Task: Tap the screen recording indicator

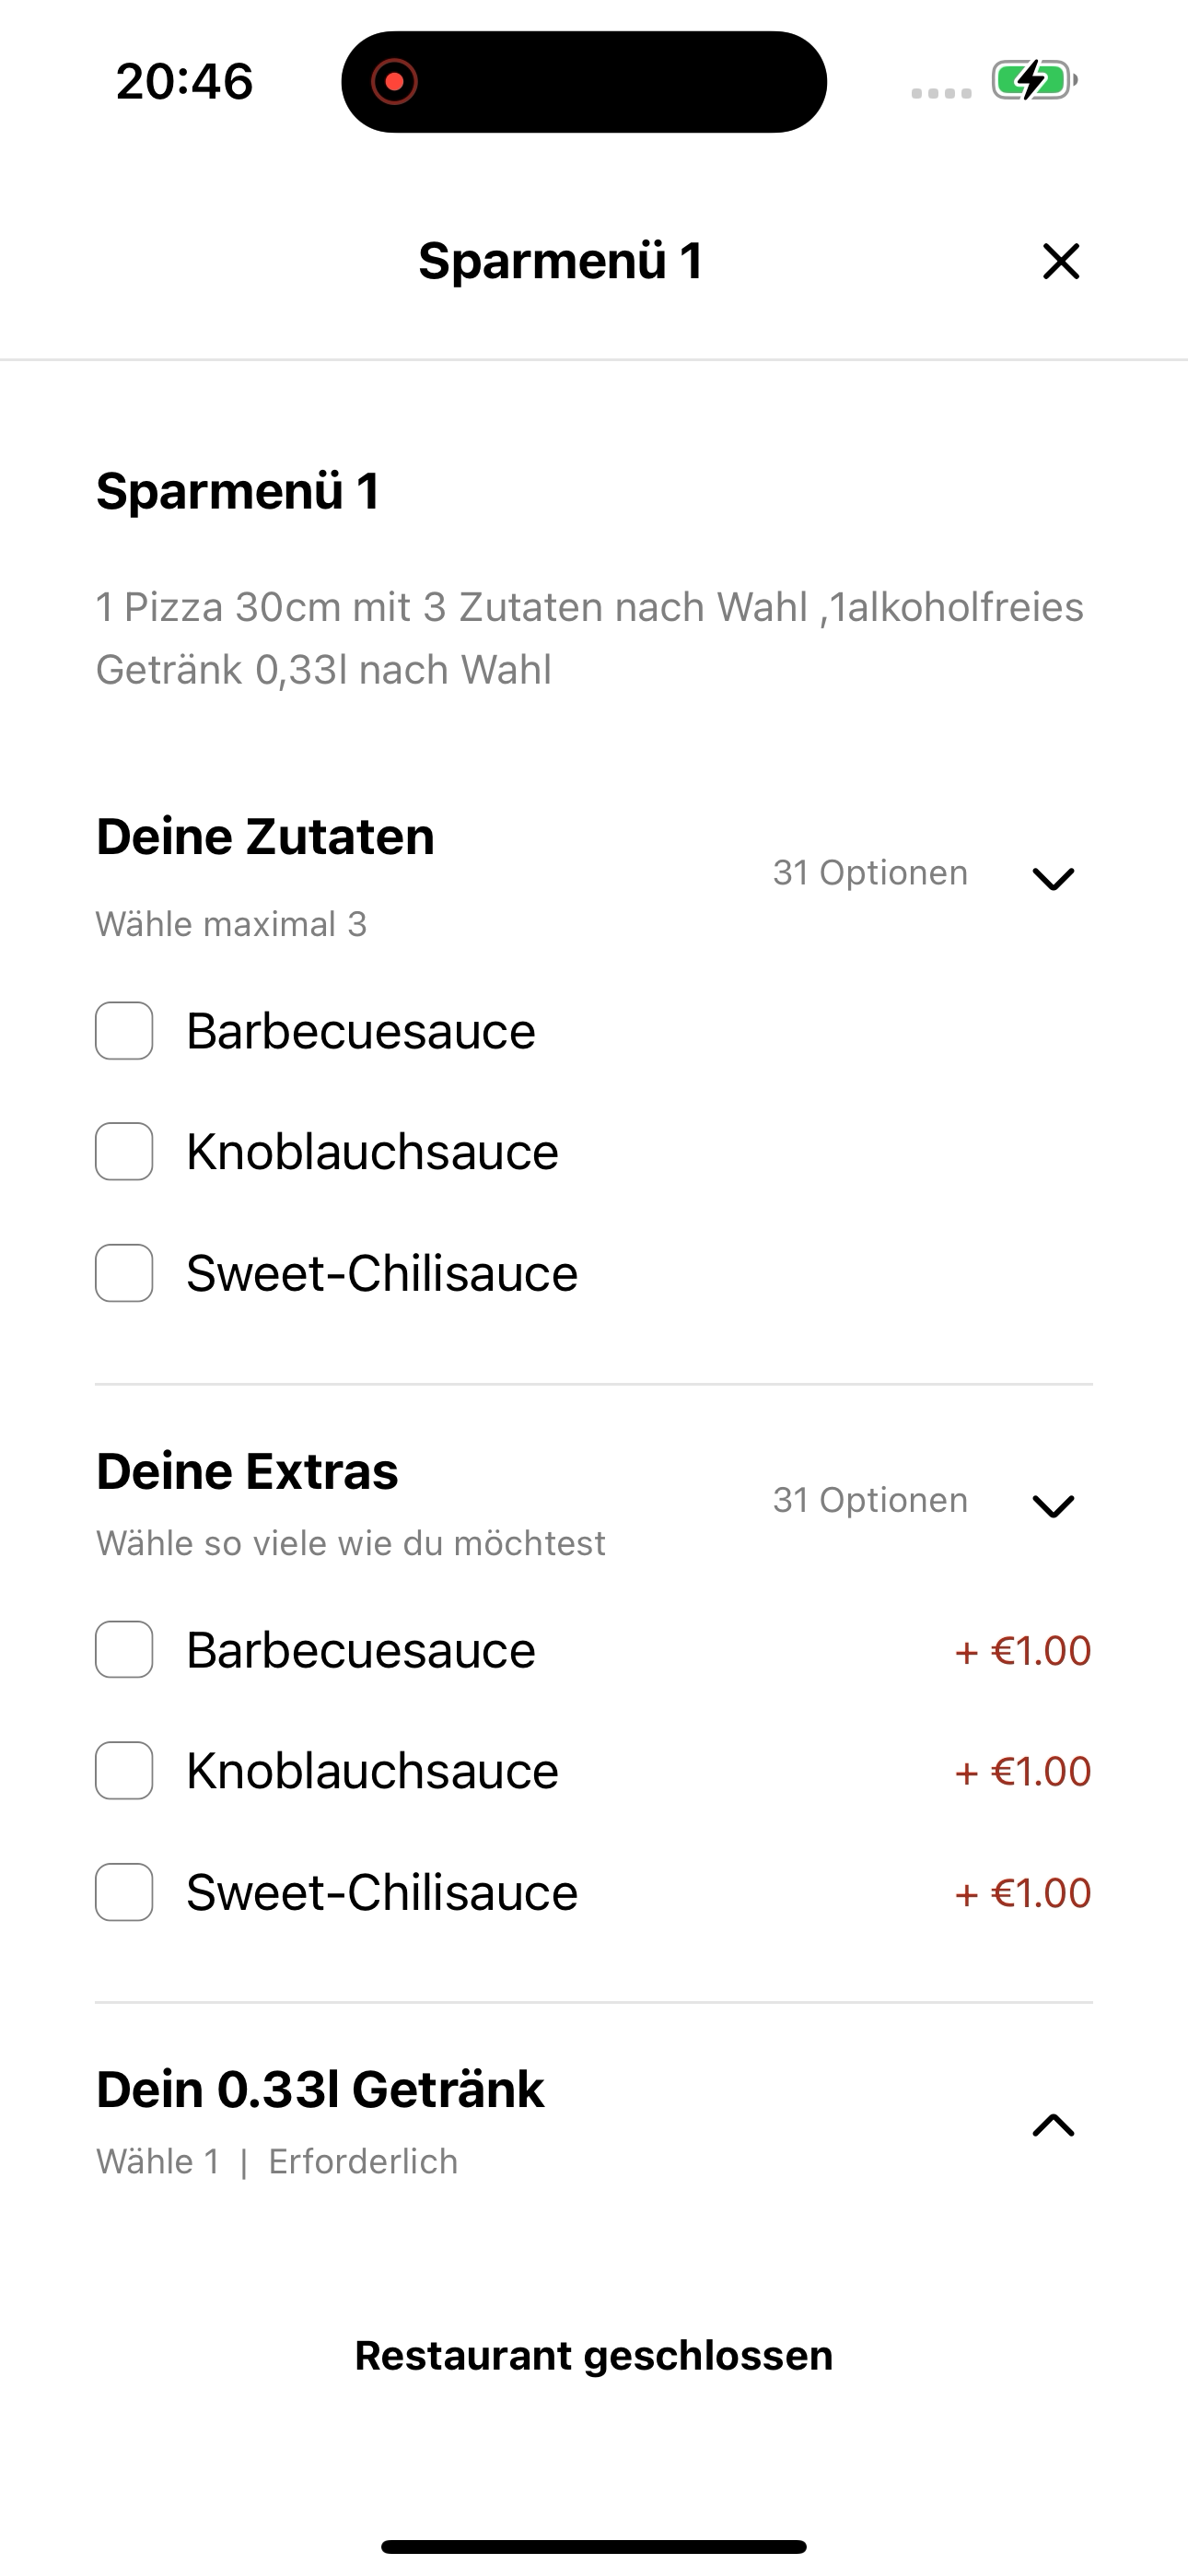Action: 394,81
